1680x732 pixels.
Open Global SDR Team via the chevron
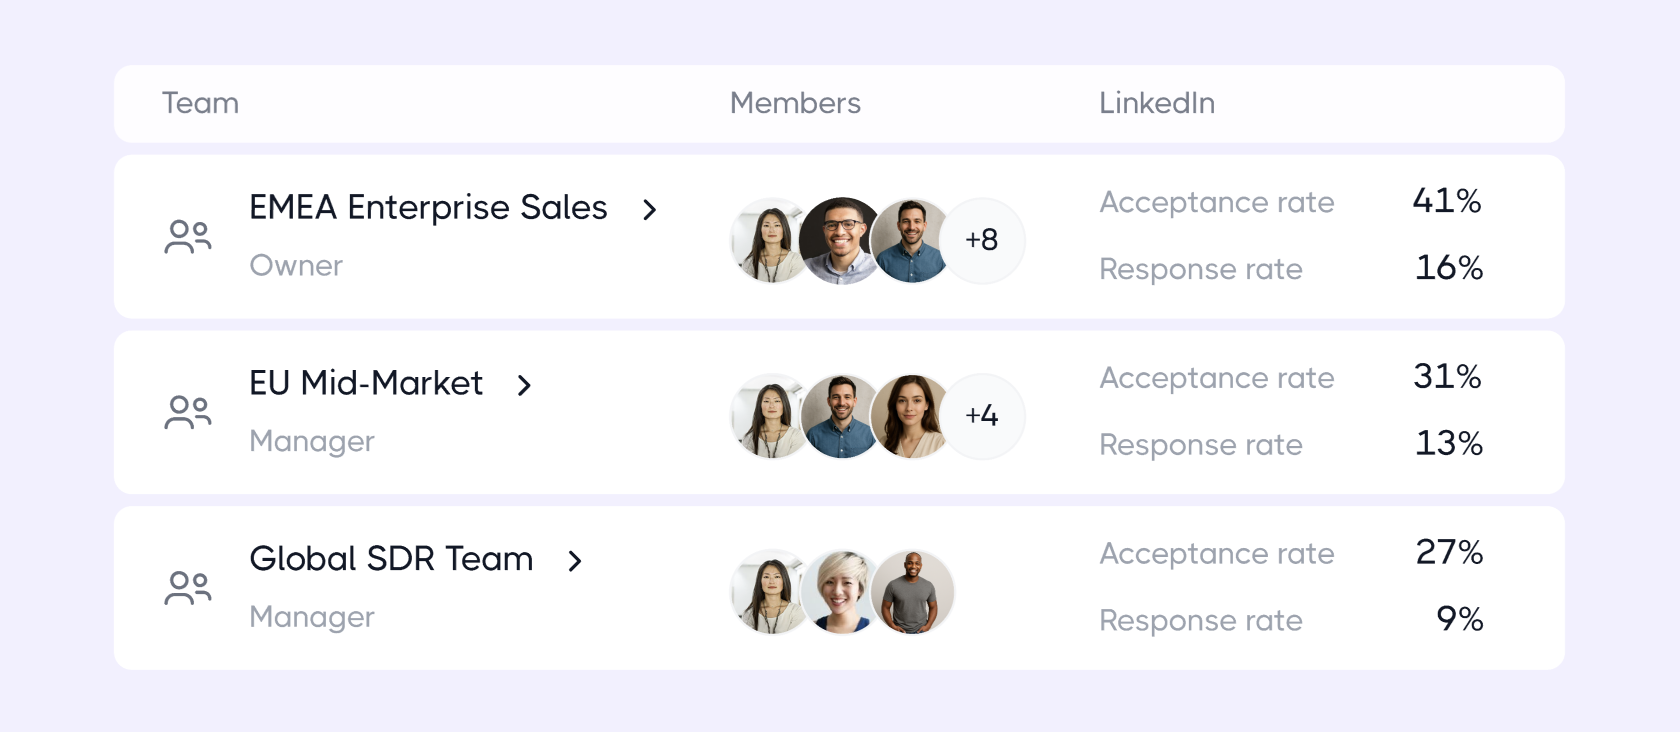point(575,561)
